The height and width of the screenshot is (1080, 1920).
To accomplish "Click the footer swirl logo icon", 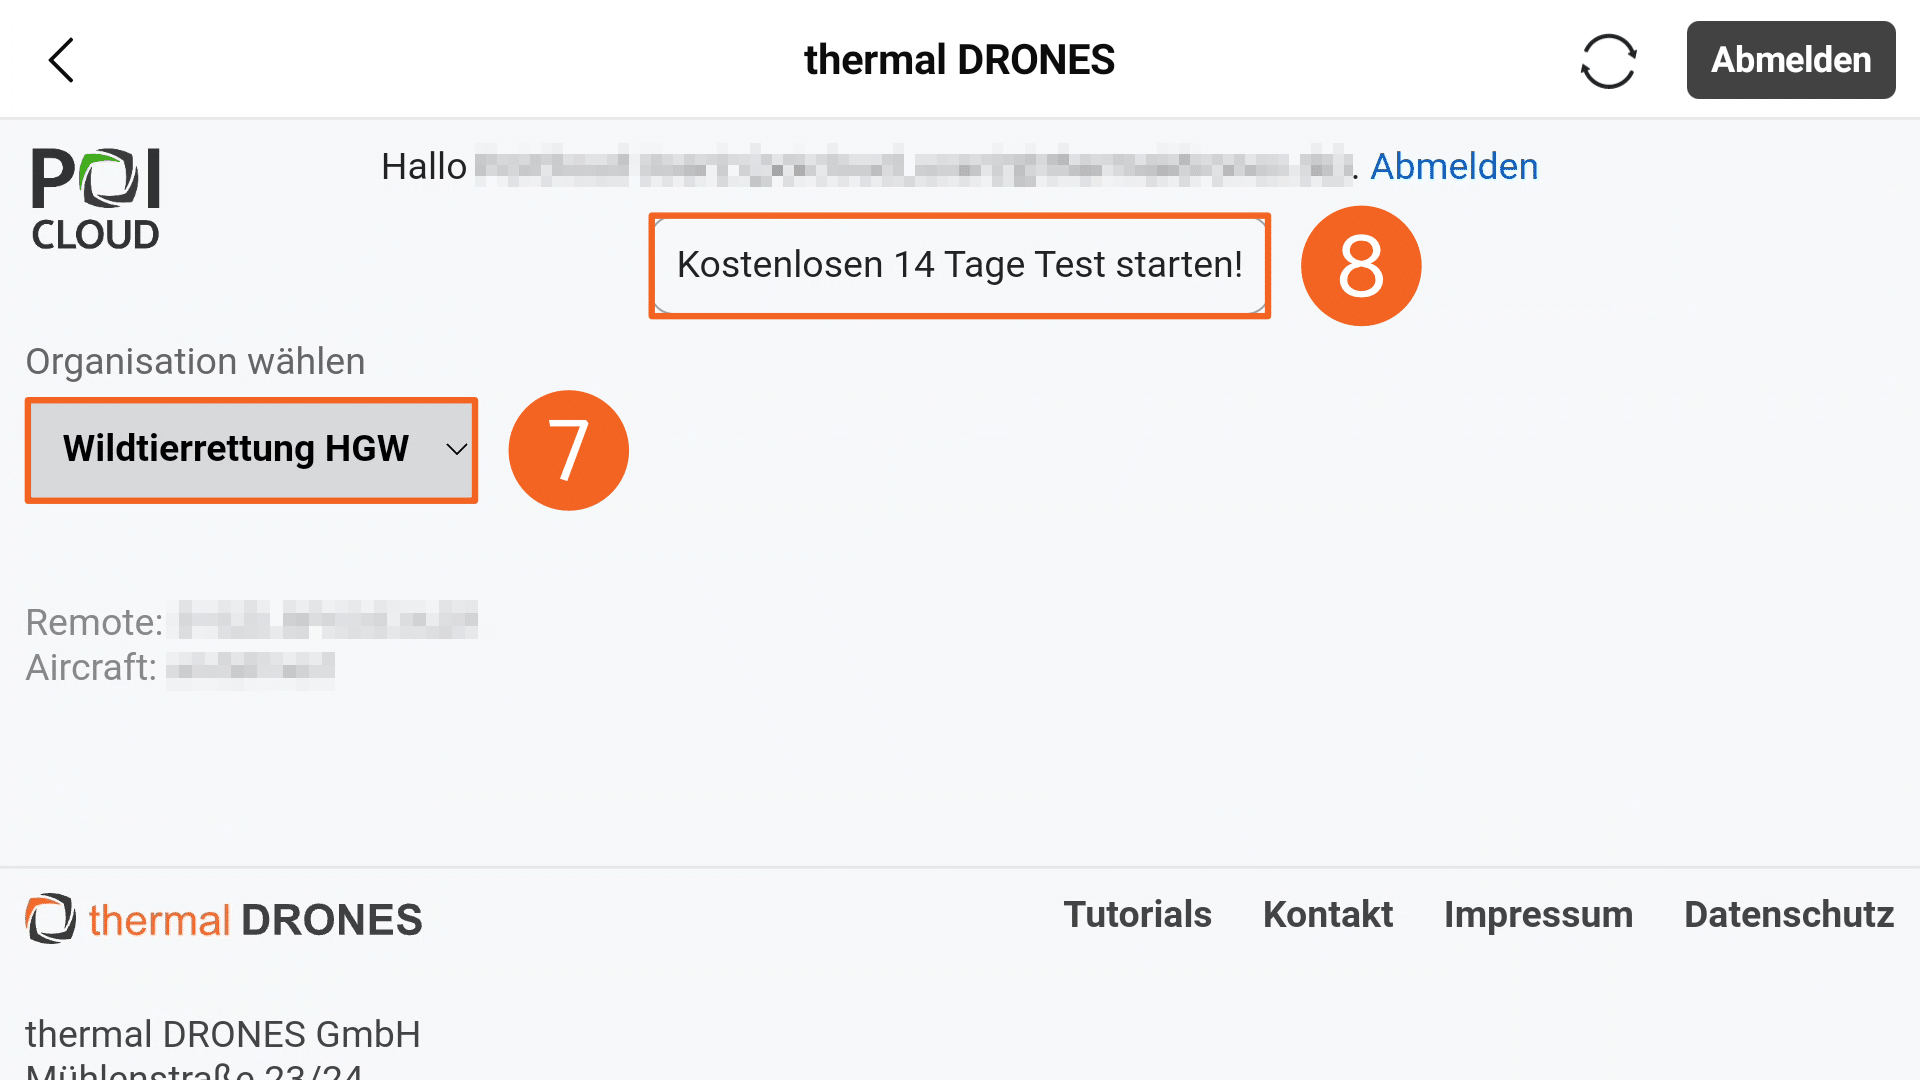I will (x=50, y=918).
